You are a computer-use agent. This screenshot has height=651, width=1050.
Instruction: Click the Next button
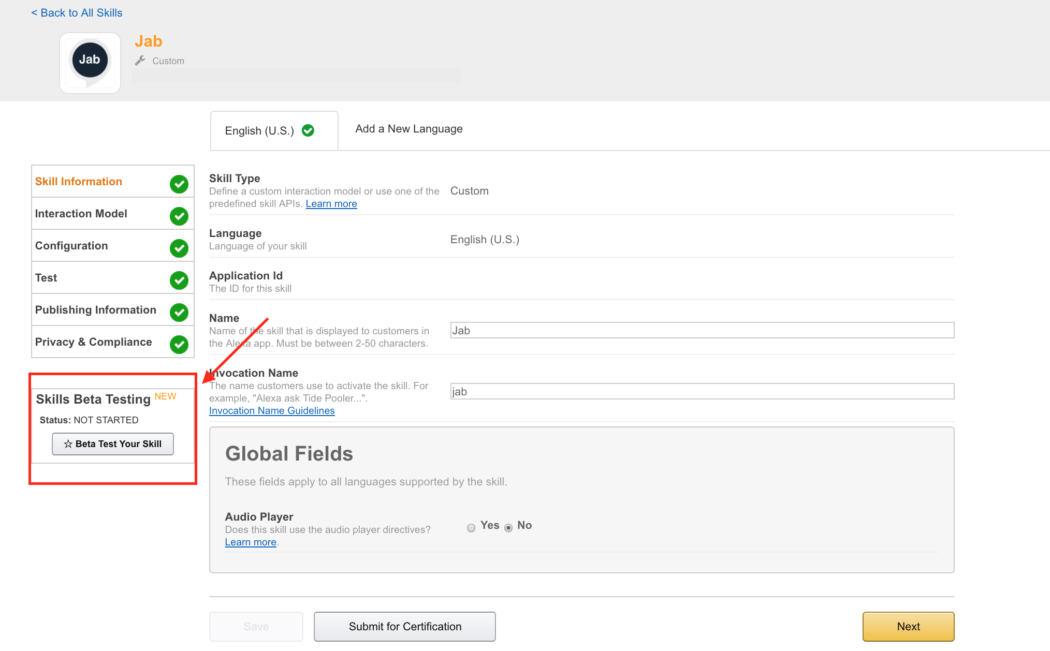tap(908, 626)
